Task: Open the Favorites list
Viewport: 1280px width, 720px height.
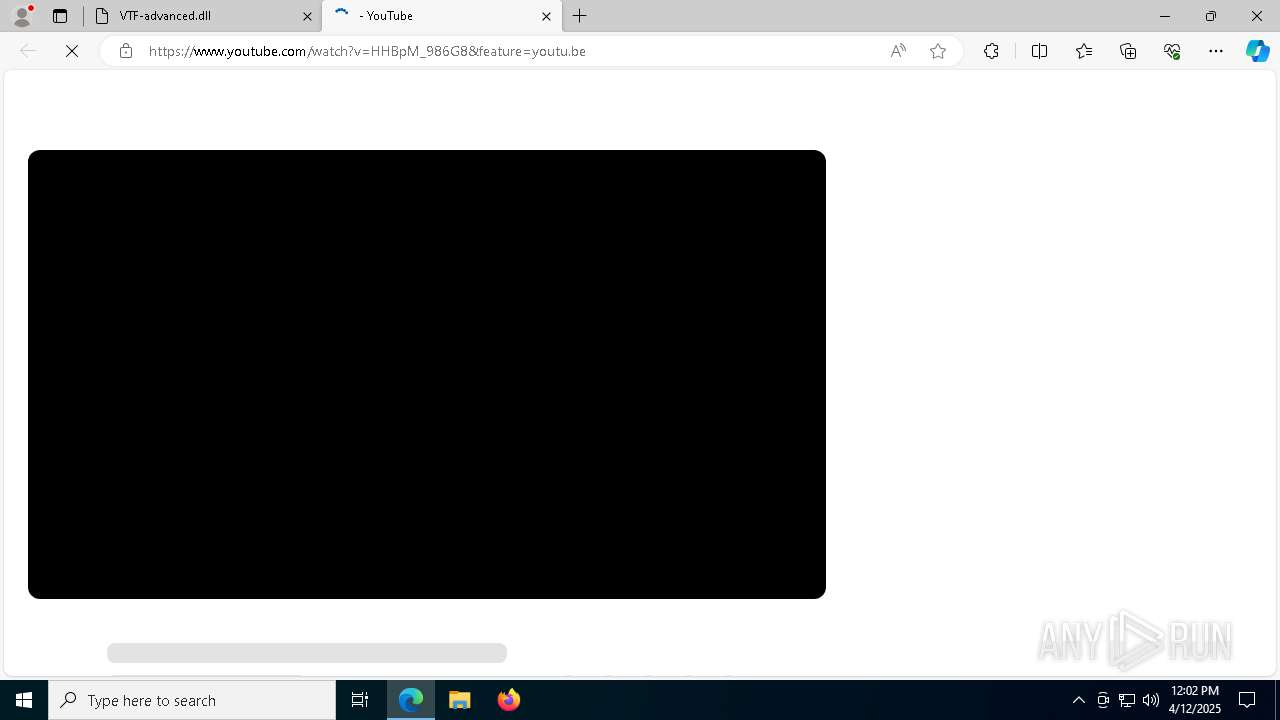Action: (x=1084, y=51)
